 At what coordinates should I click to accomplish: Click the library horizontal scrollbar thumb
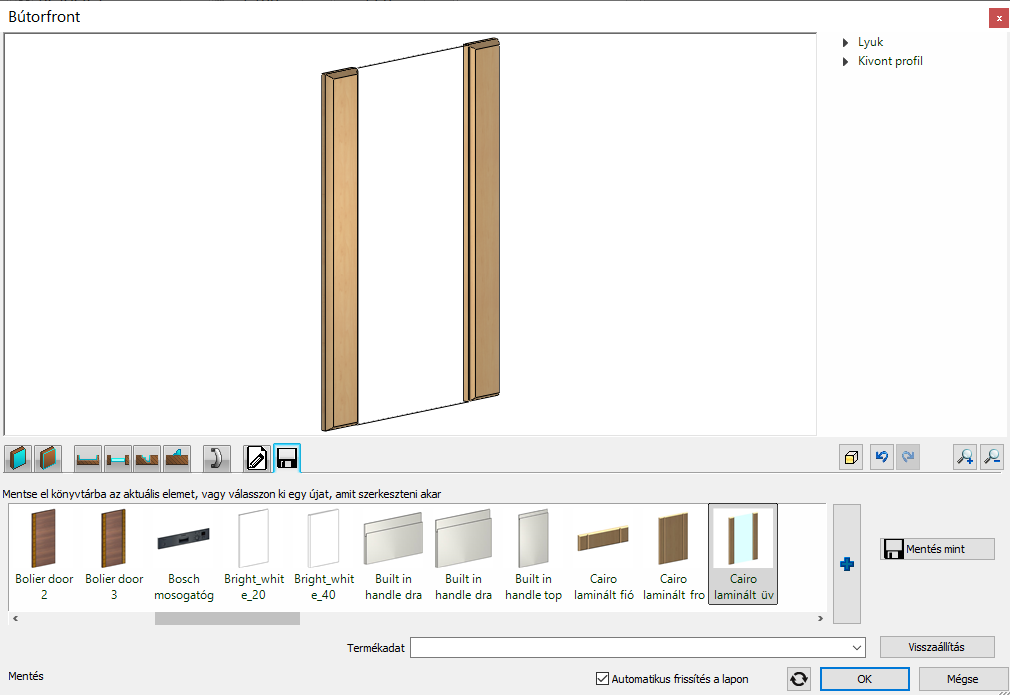[x=227, y=619]
